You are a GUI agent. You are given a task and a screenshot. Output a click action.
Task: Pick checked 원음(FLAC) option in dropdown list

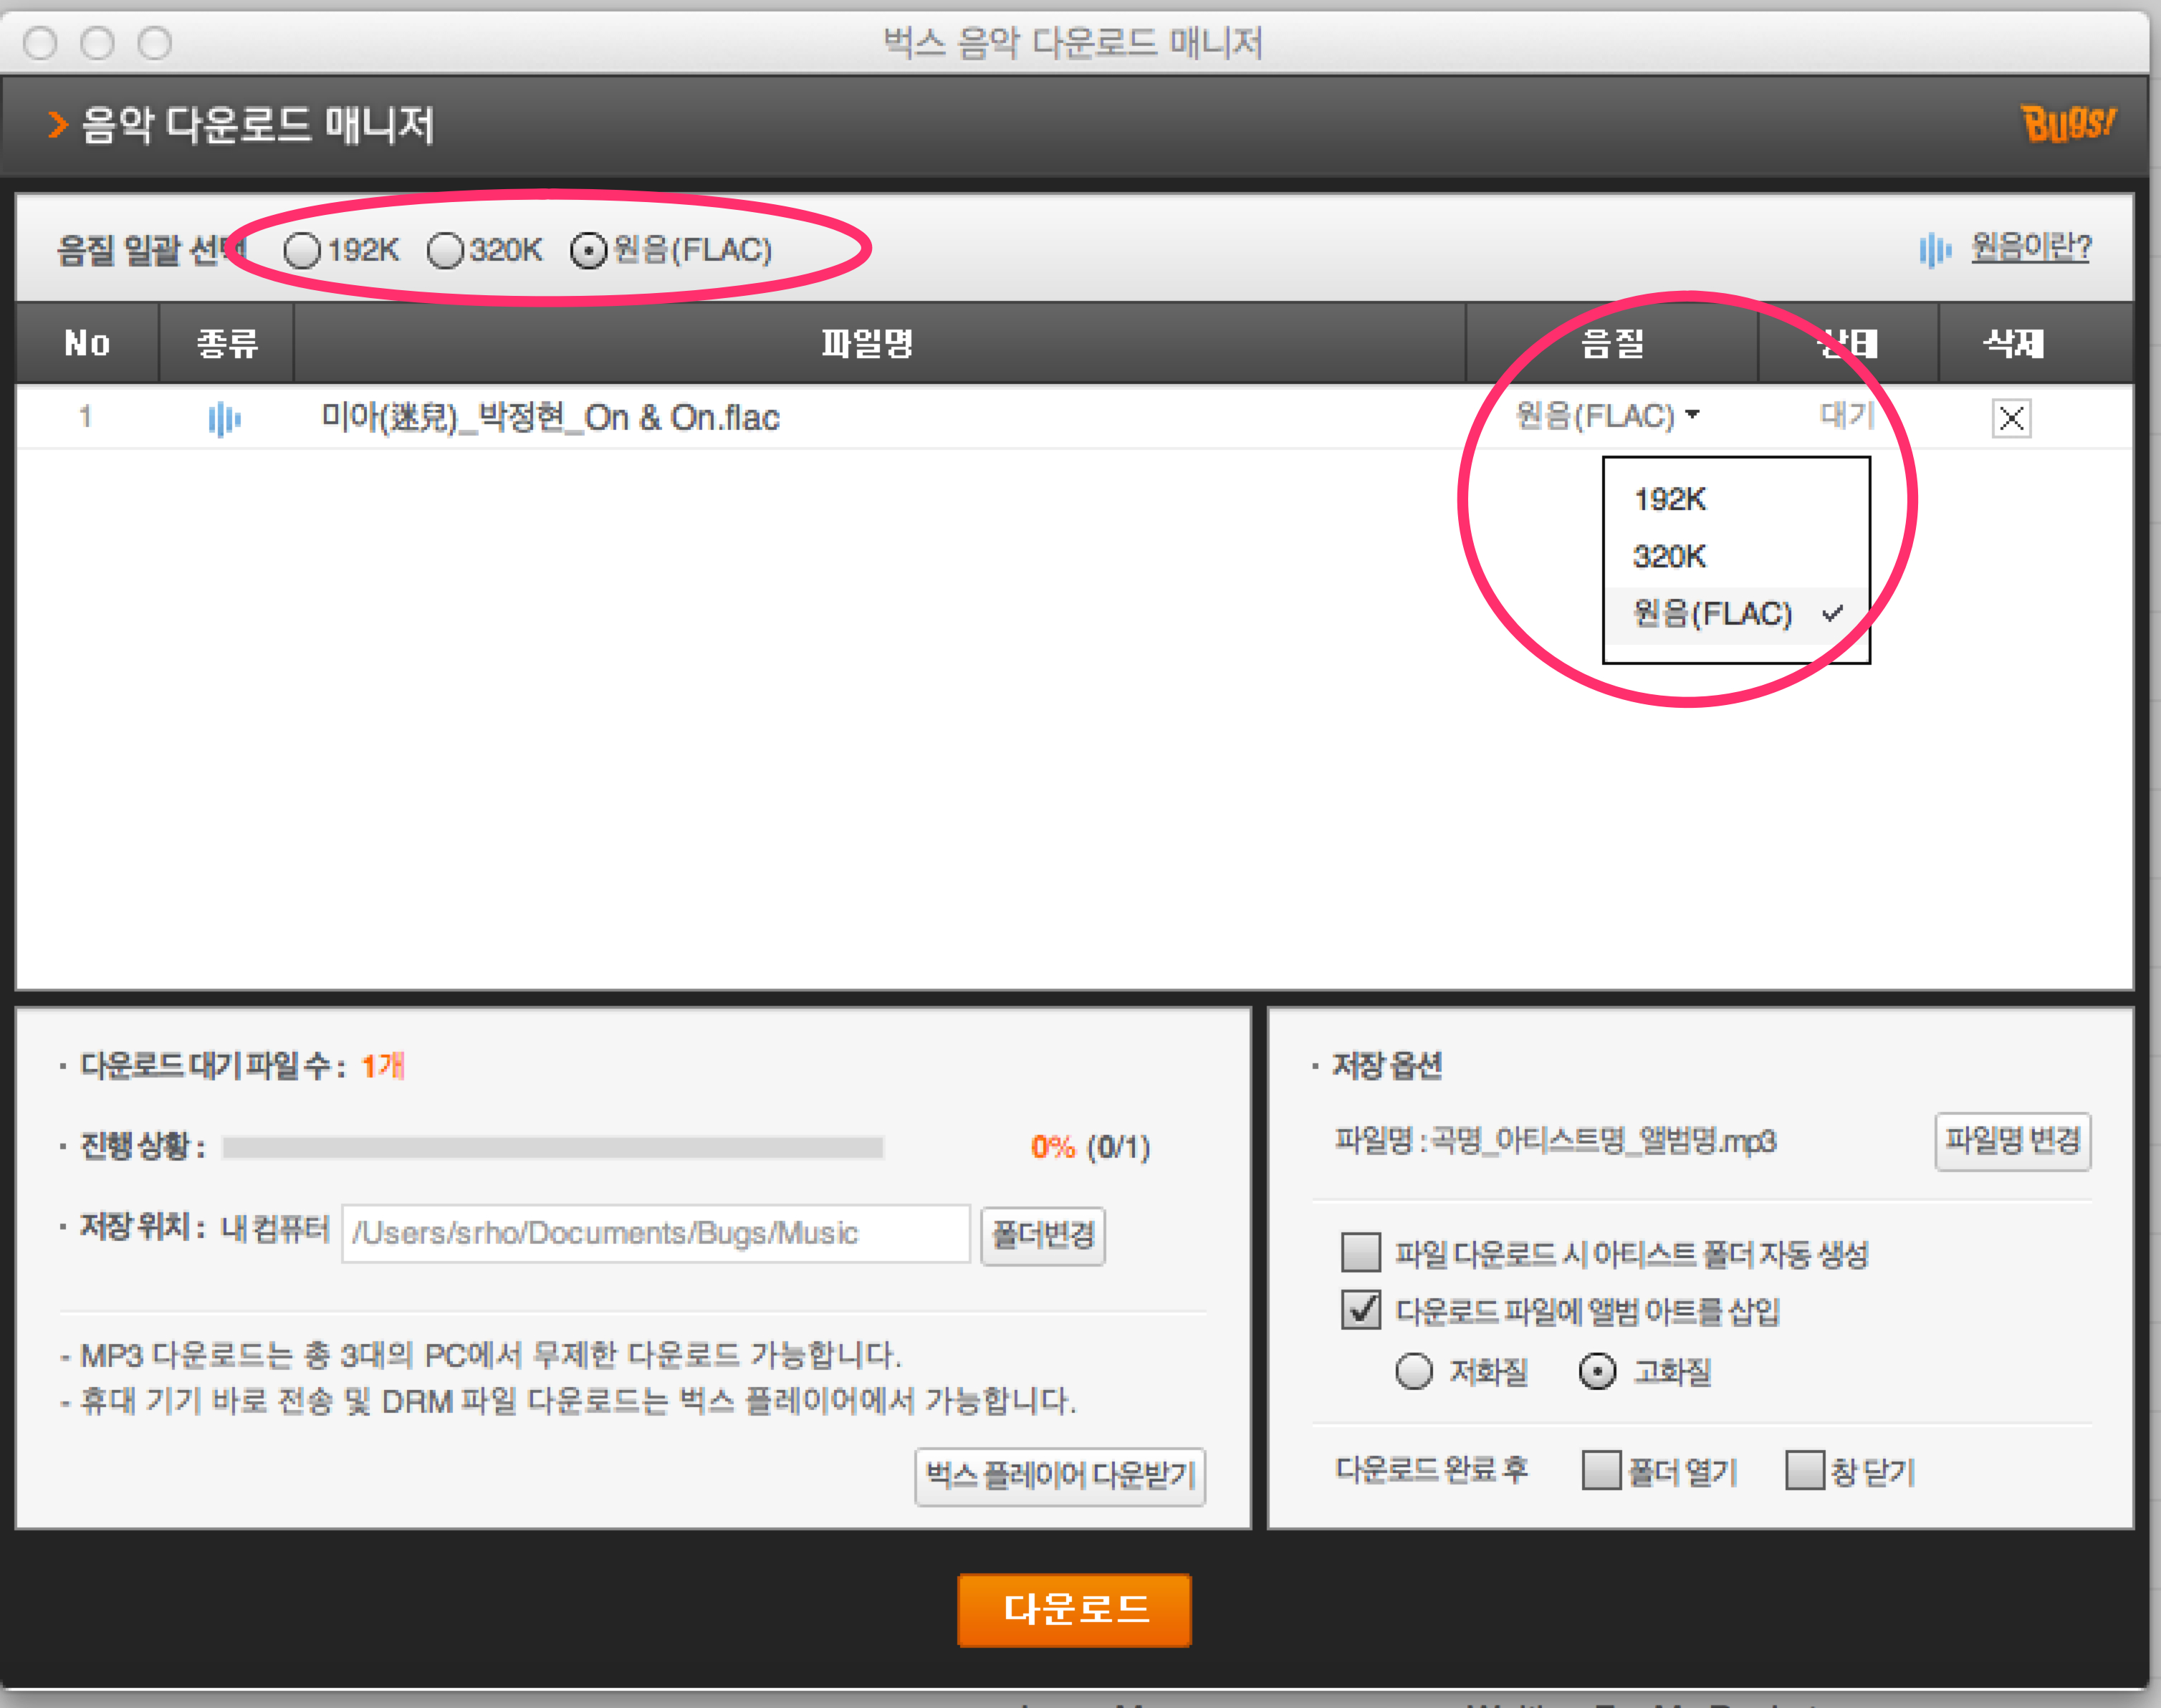[1712, 613]
